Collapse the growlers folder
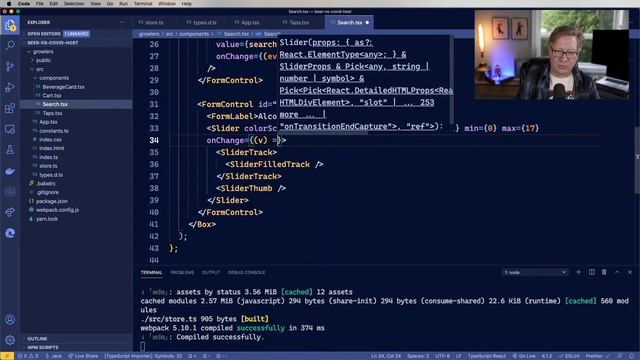 pyautogui.click(x=43, y=52)
